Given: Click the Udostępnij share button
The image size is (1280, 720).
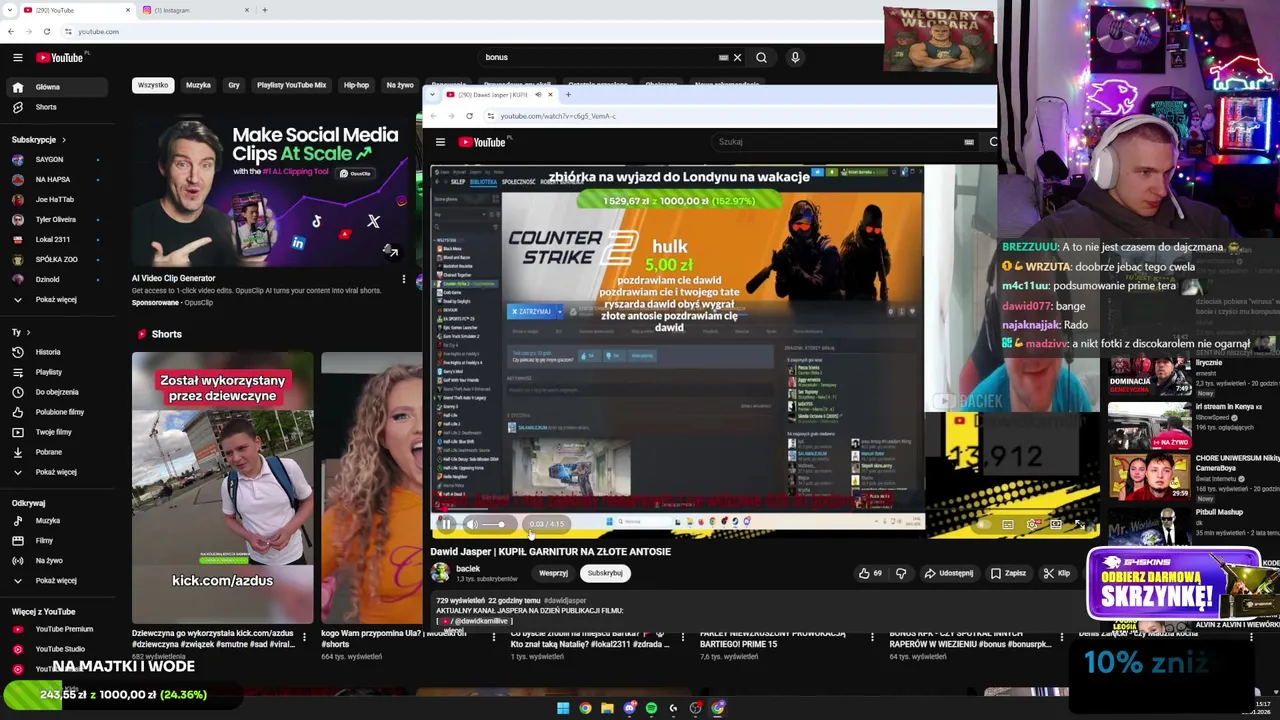Looking at the screenshot, I should tap(948, 574).
